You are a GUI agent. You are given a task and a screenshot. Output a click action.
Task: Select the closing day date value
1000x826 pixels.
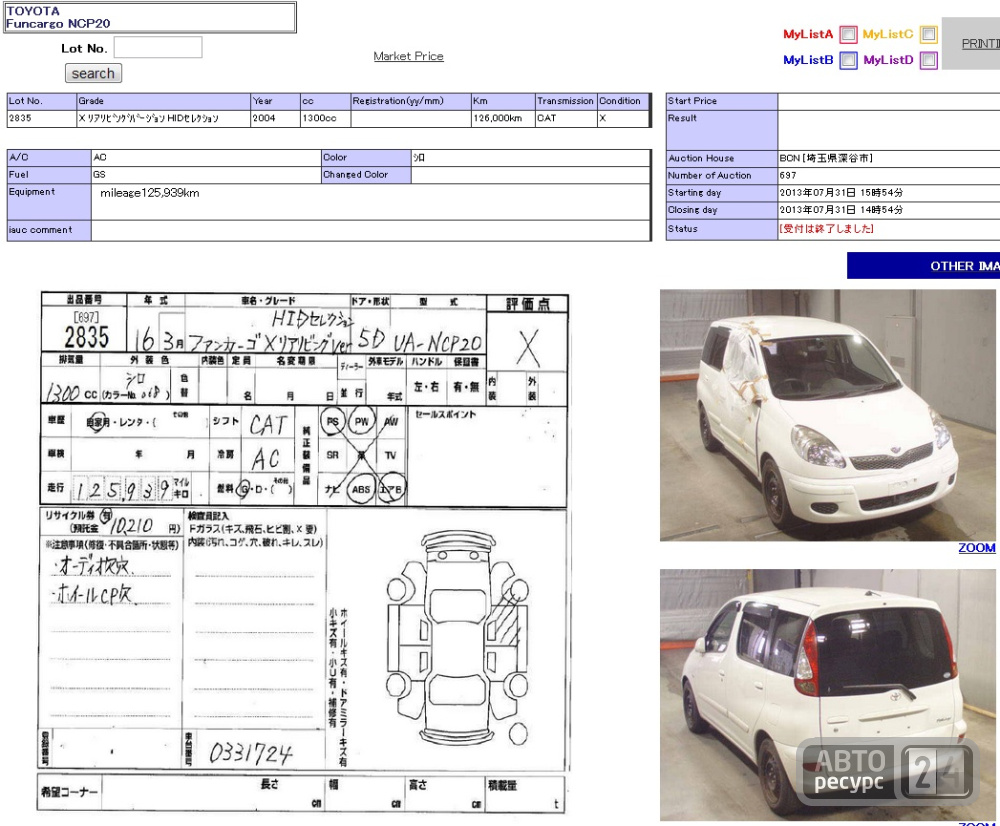(x=841, y=210)
